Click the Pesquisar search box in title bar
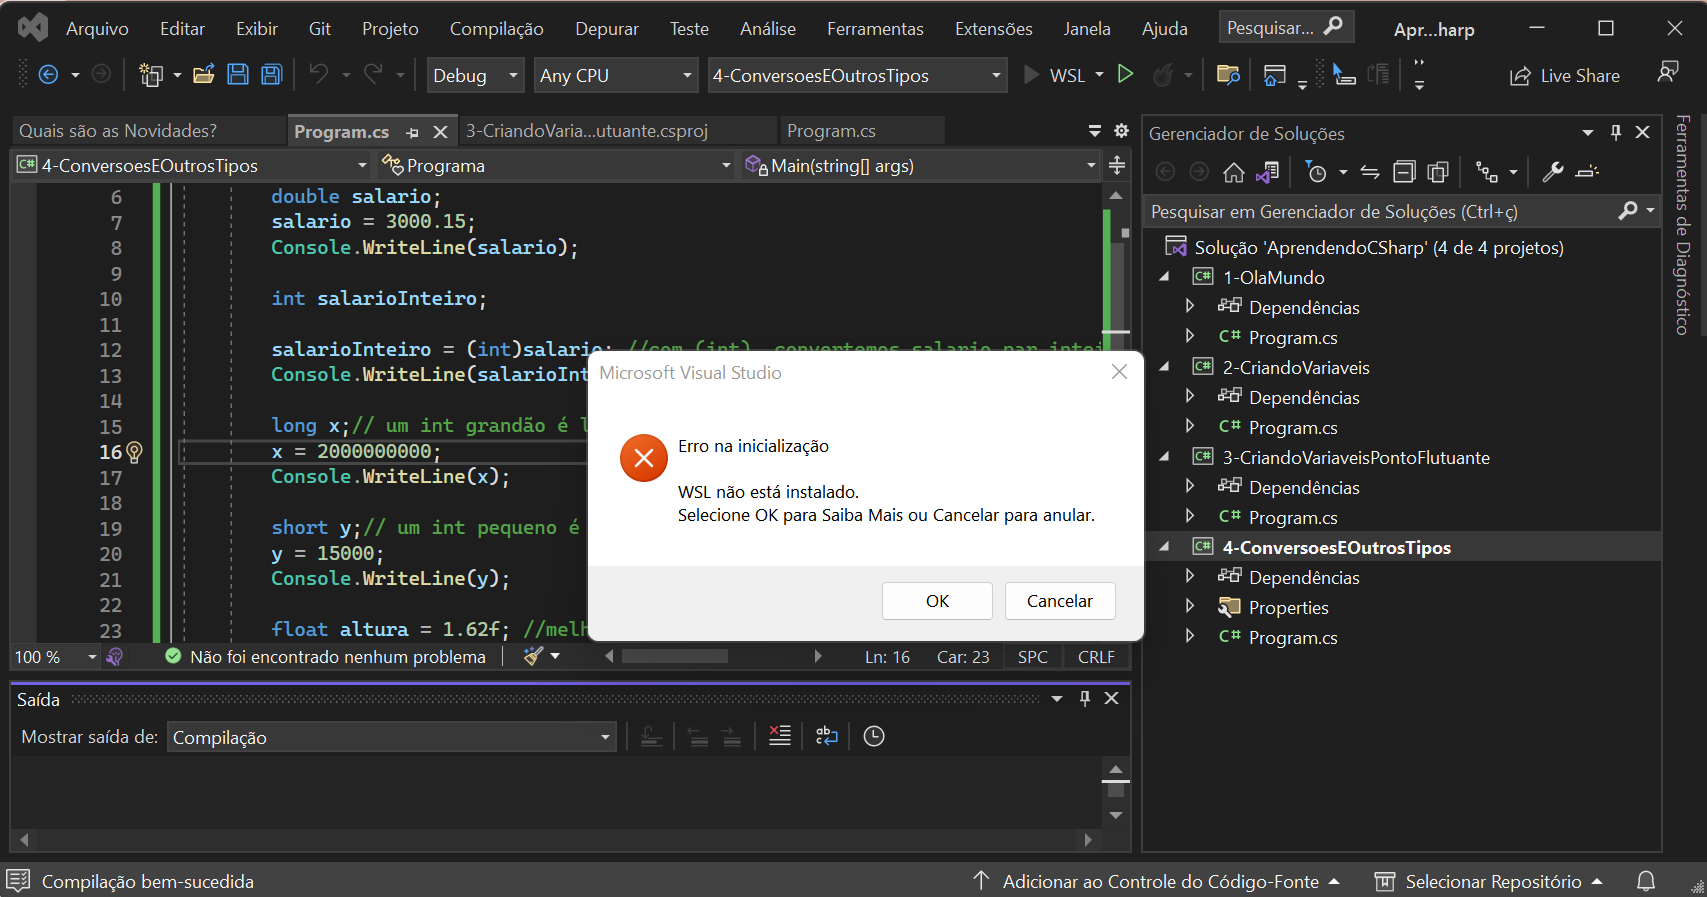The image size is (1707, 897). [x=1285, y=27]
